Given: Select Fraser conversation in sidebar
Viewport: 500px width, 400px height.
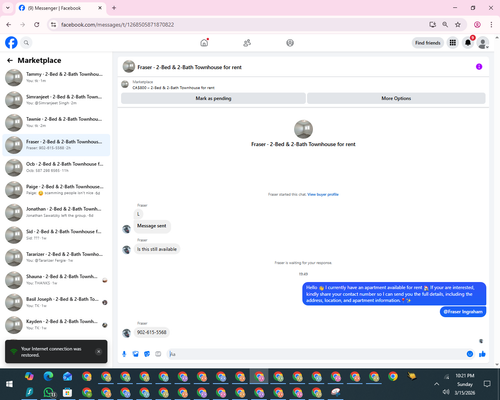Looking at the screenshot, I should (56, 145).
